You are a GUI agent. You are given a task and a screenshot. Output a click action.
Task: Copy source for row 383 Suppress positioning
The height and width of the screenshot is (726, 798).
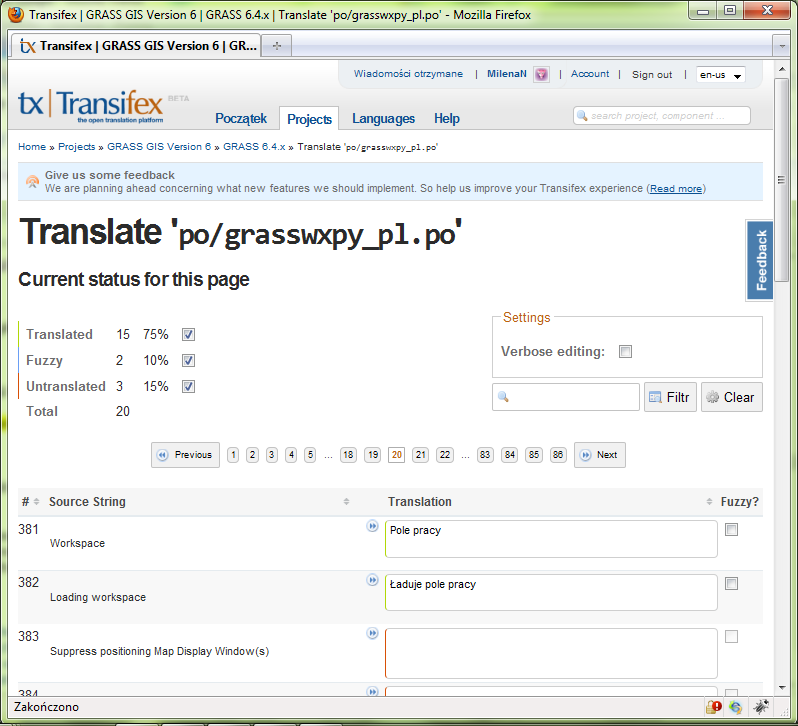[373, 633]
